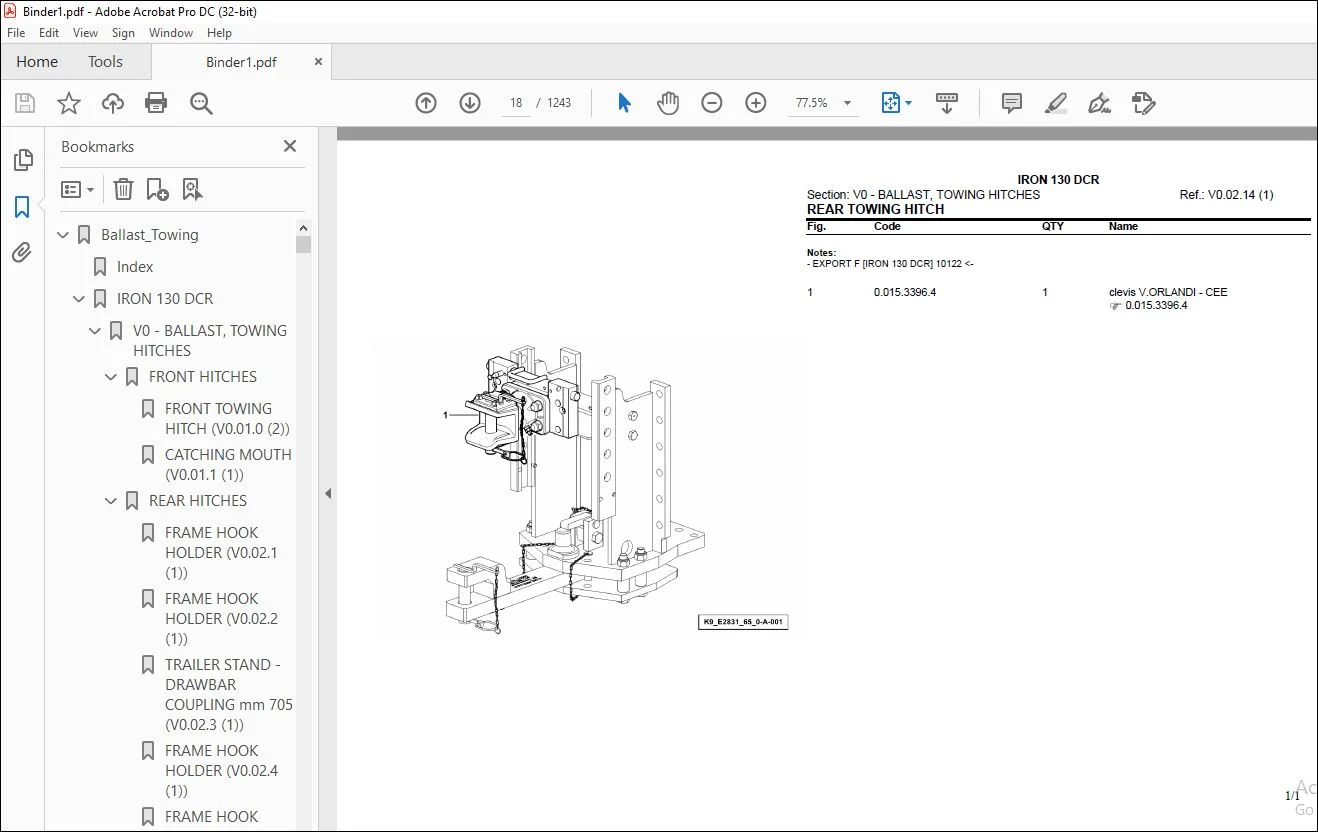
Task: Click the scrolling mode keyboard icon
Action: tap(947, 103)
